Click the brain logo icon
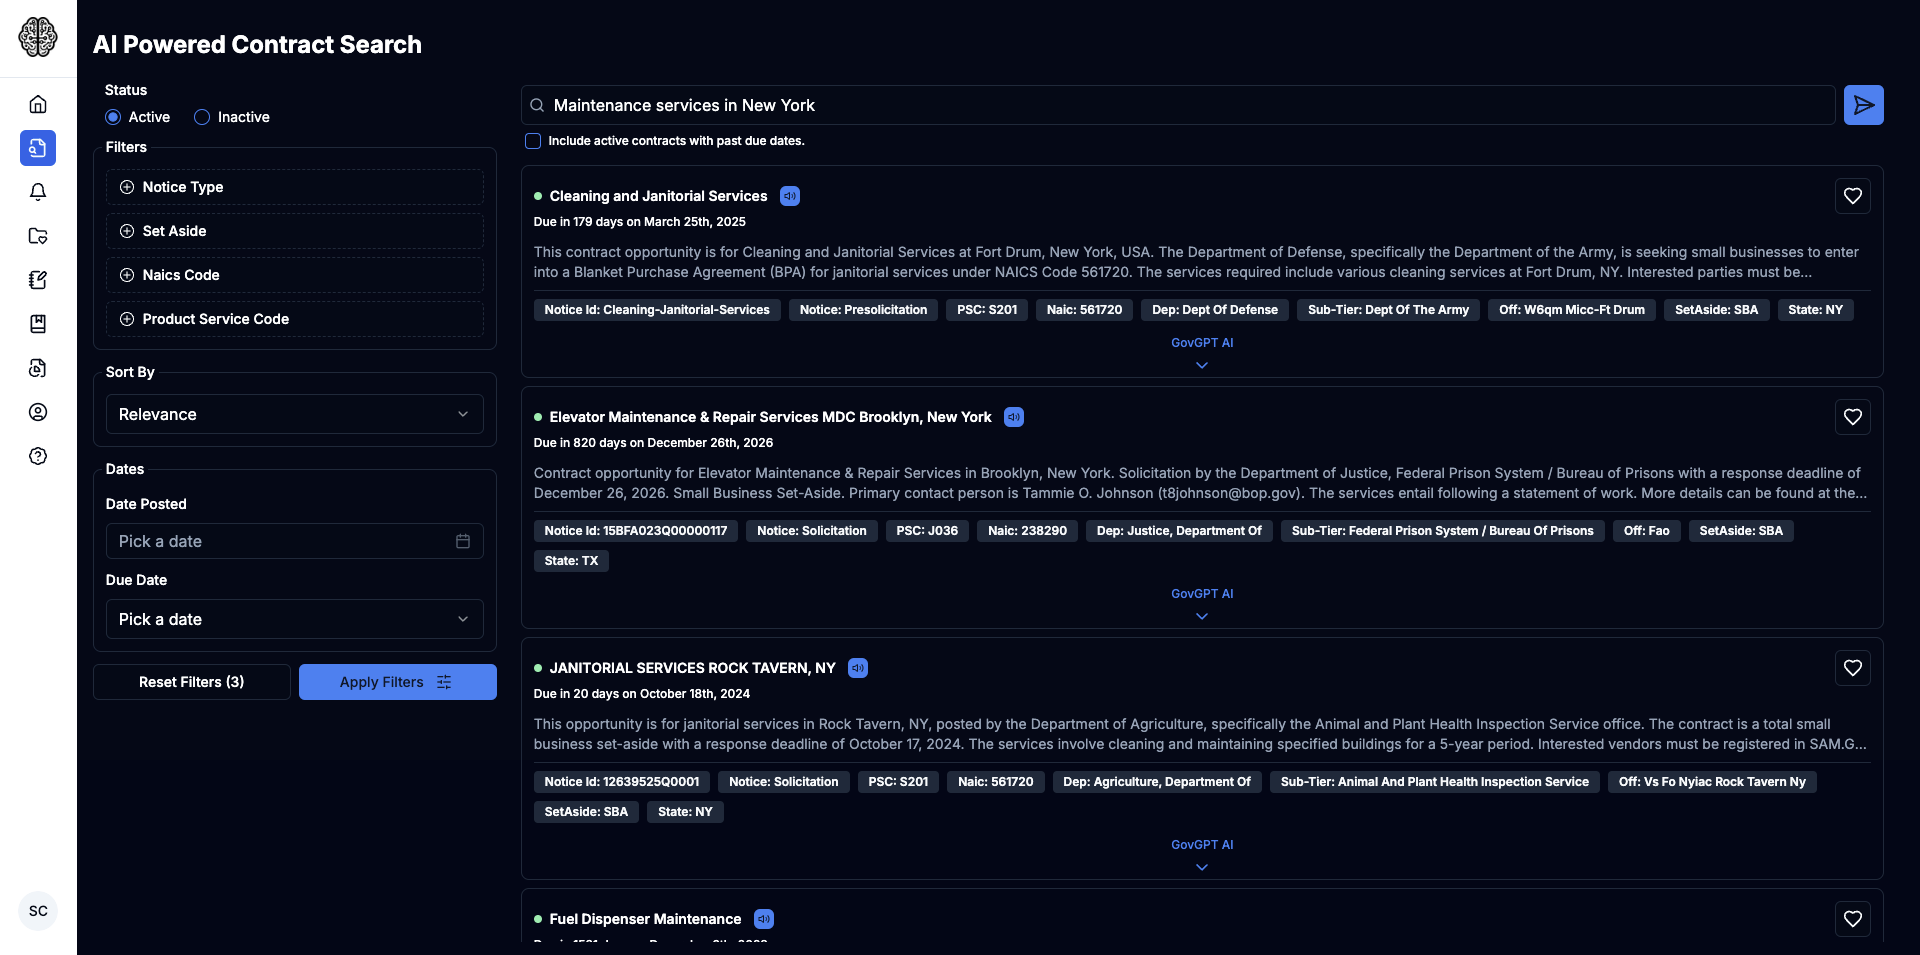The image size is (1920, 955). pos(38,37)
